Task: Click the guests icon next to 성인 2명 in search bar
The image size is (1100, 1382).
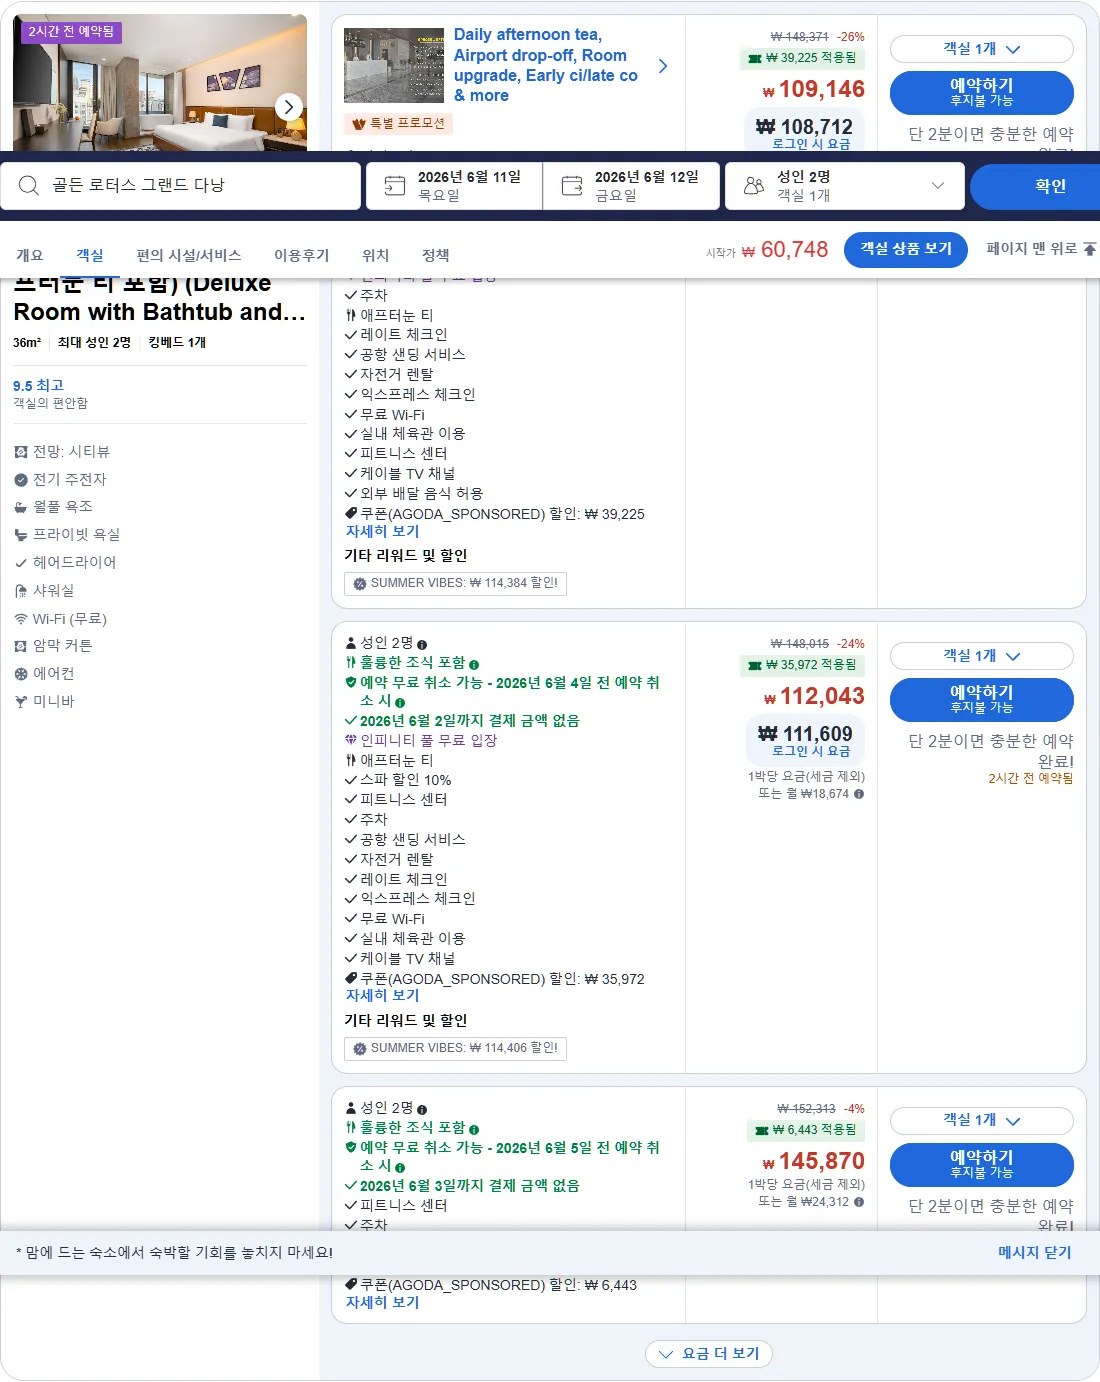Action: coord(754,186)
